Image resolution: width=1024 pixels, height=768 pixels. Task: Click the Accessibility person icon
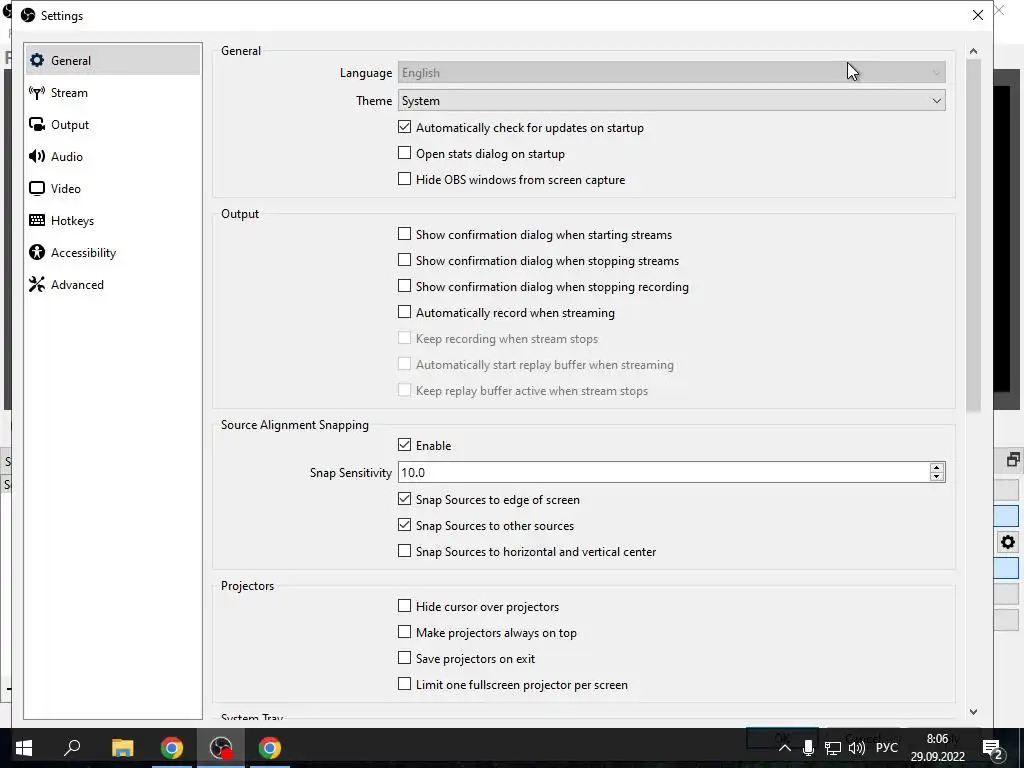pyautogui.click(x=37, y=252)
